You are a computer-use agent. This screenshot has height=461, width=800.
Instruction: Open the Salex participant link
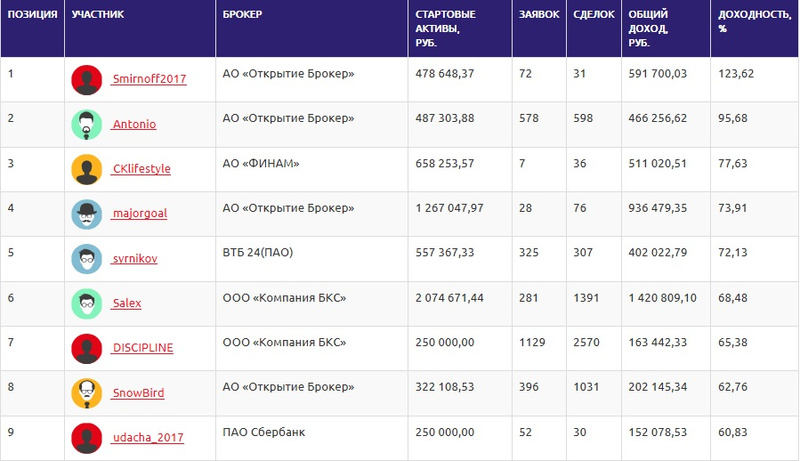pos(127,303)
